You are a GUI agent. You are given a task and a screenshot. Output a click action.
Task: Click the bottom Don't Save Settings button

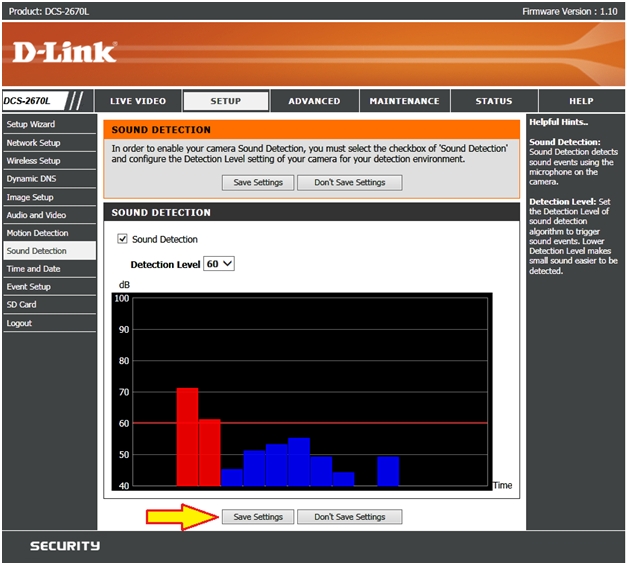(x=349, y=517)
